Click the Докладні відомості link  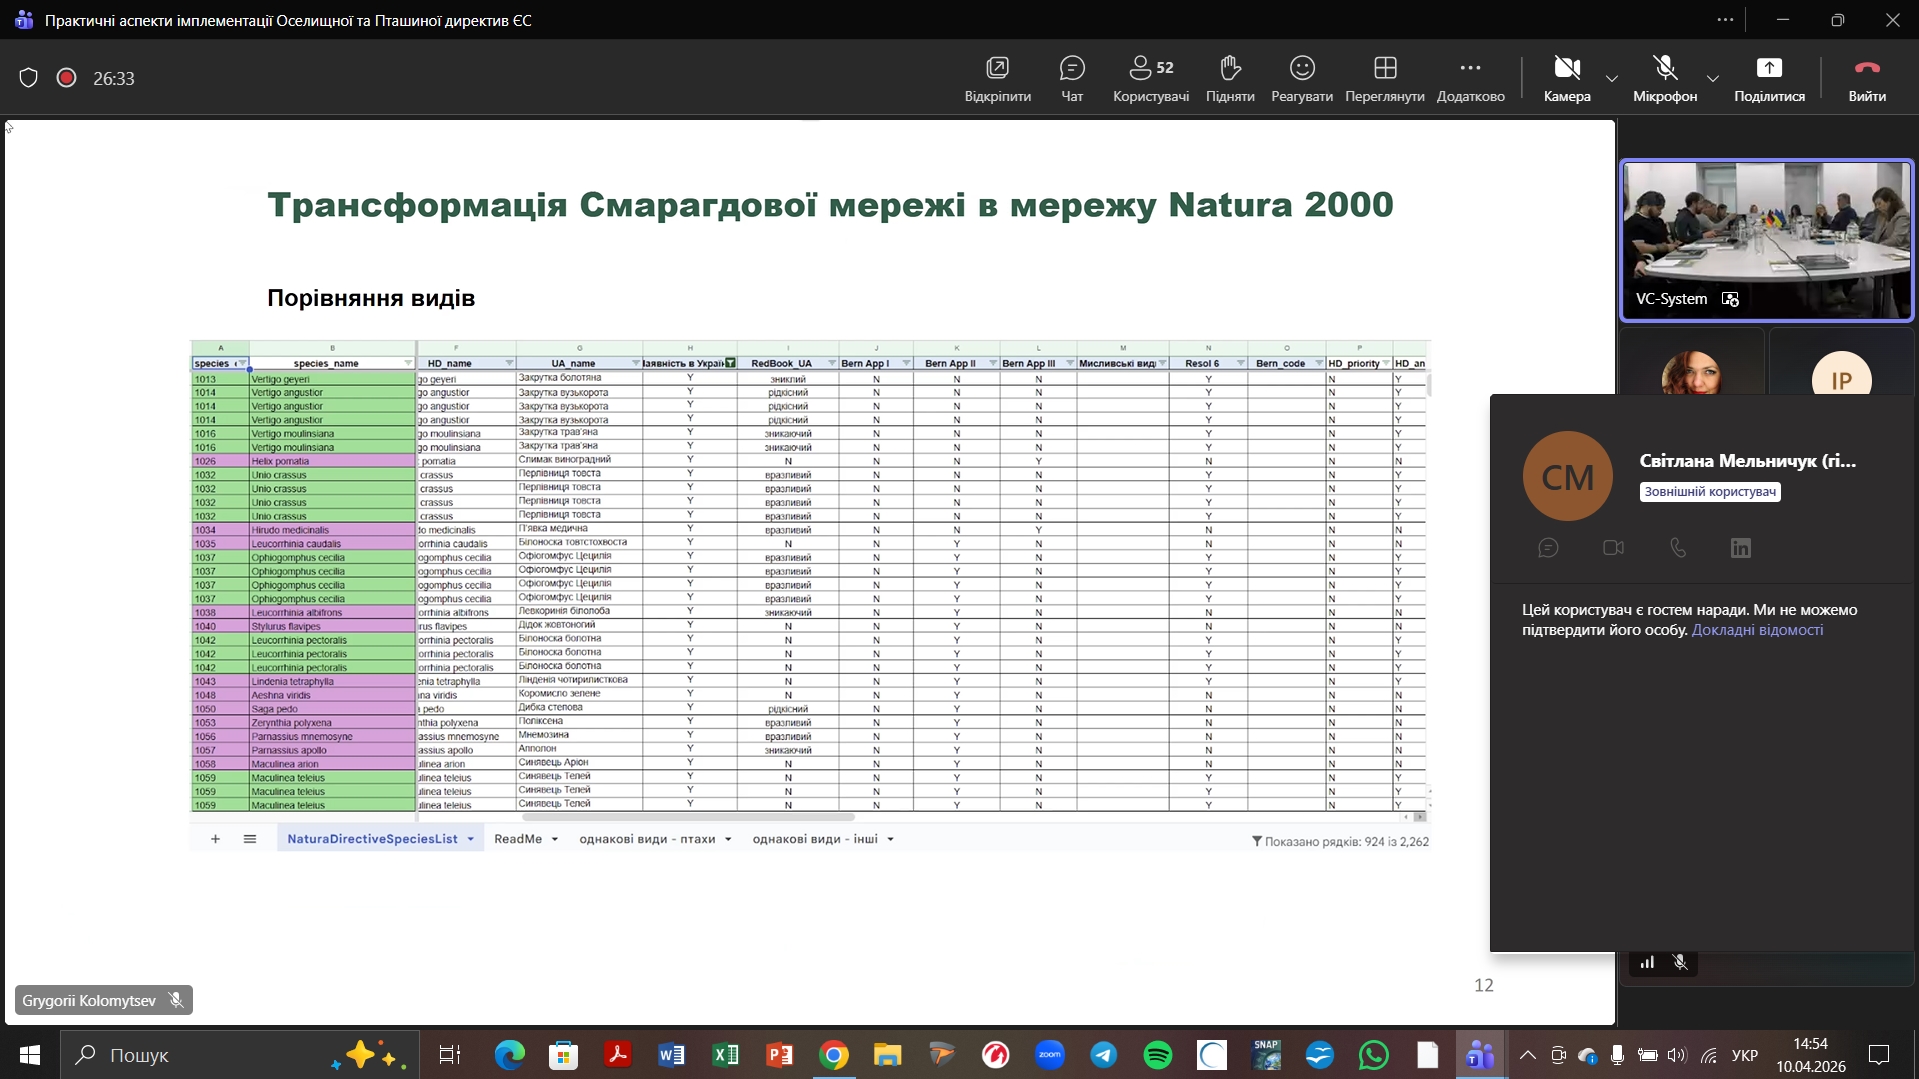pyautogui.click(x=1756, y=630)
